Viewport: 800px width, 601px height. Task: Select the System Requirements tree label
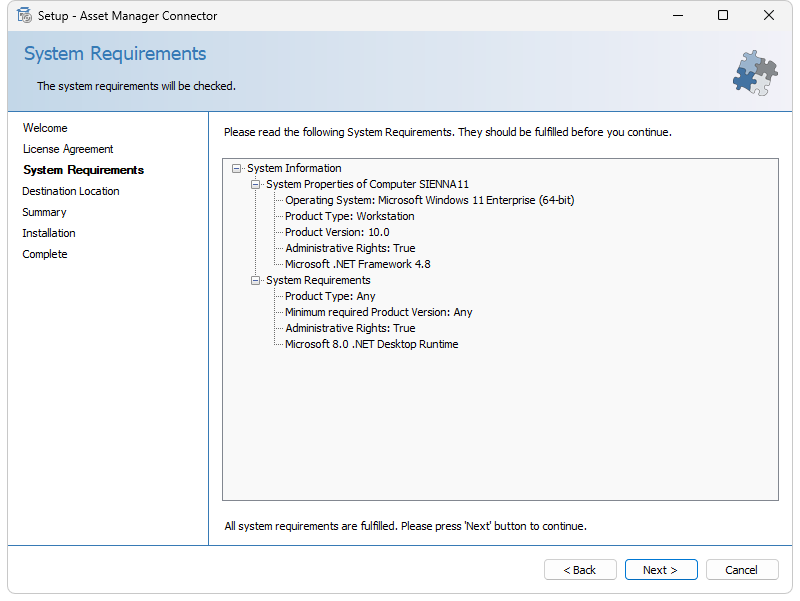coord(318,280)
